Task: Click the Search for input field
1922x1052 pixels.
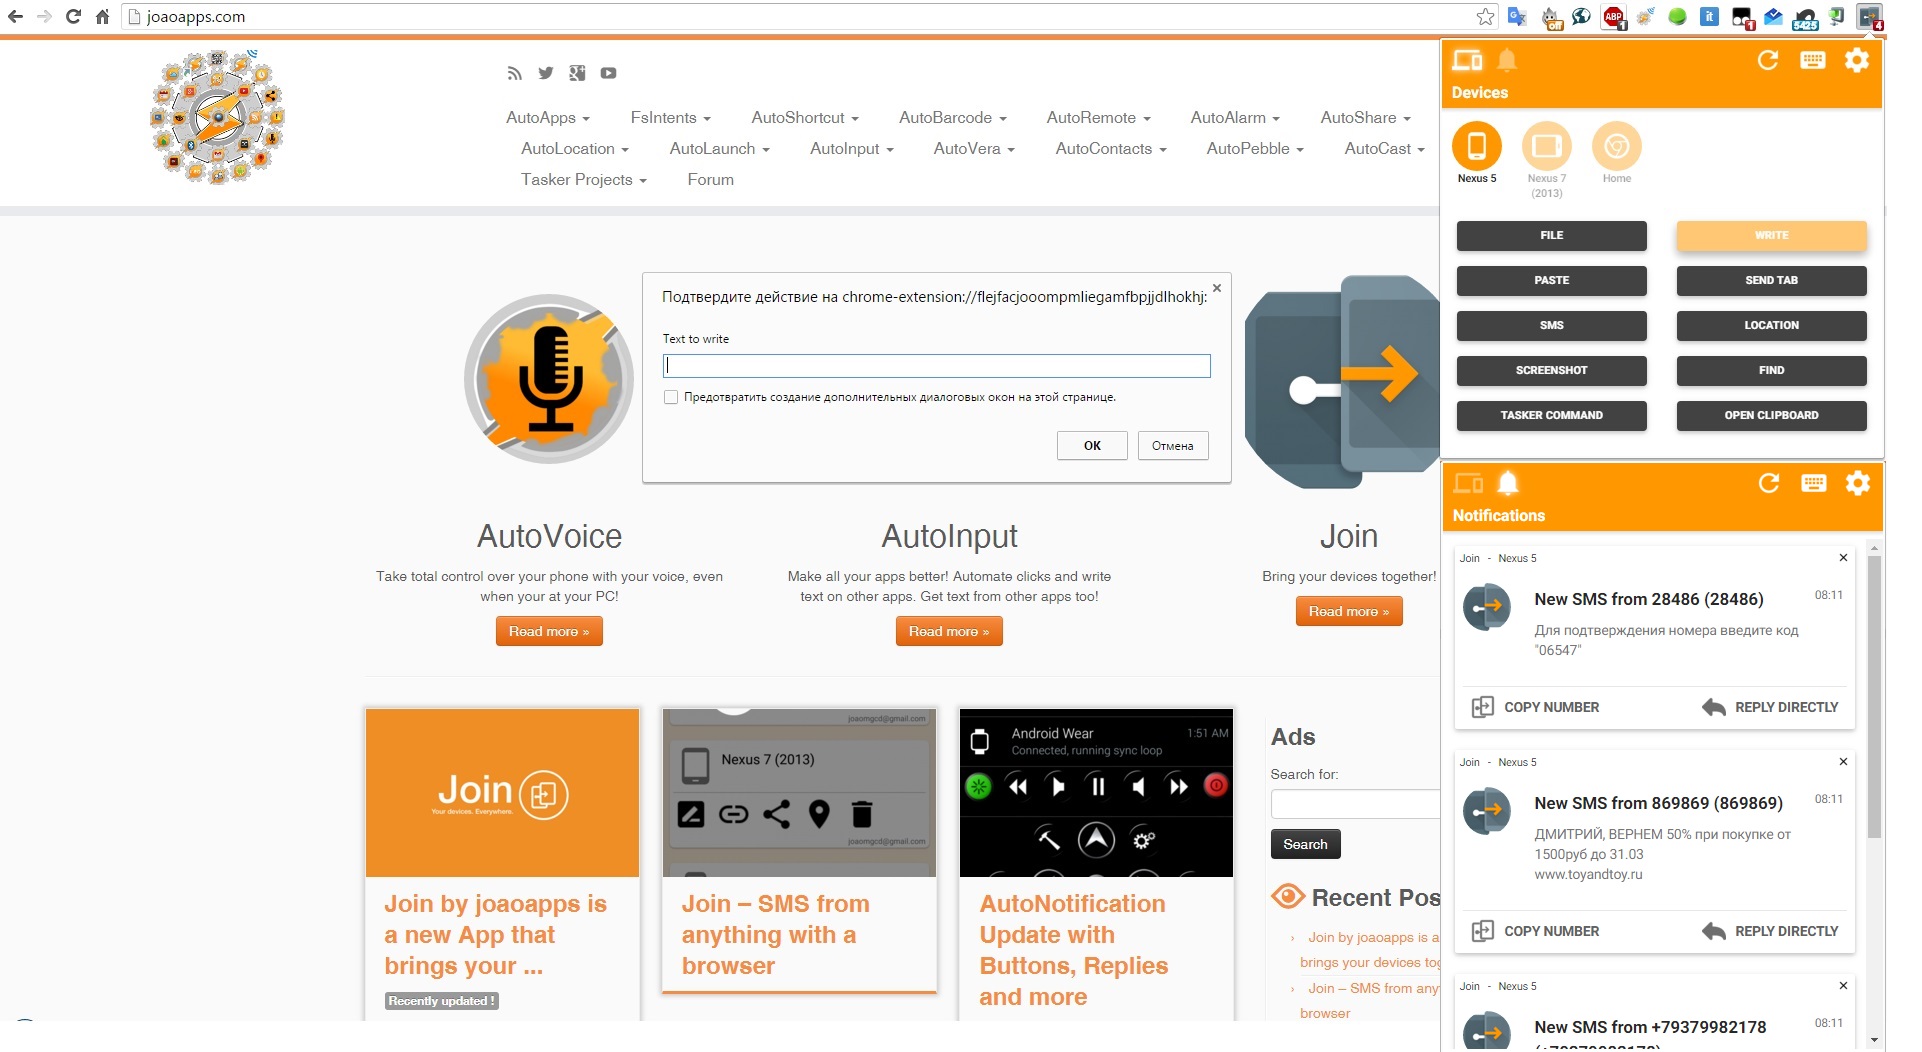Action: pos(1355,804)
